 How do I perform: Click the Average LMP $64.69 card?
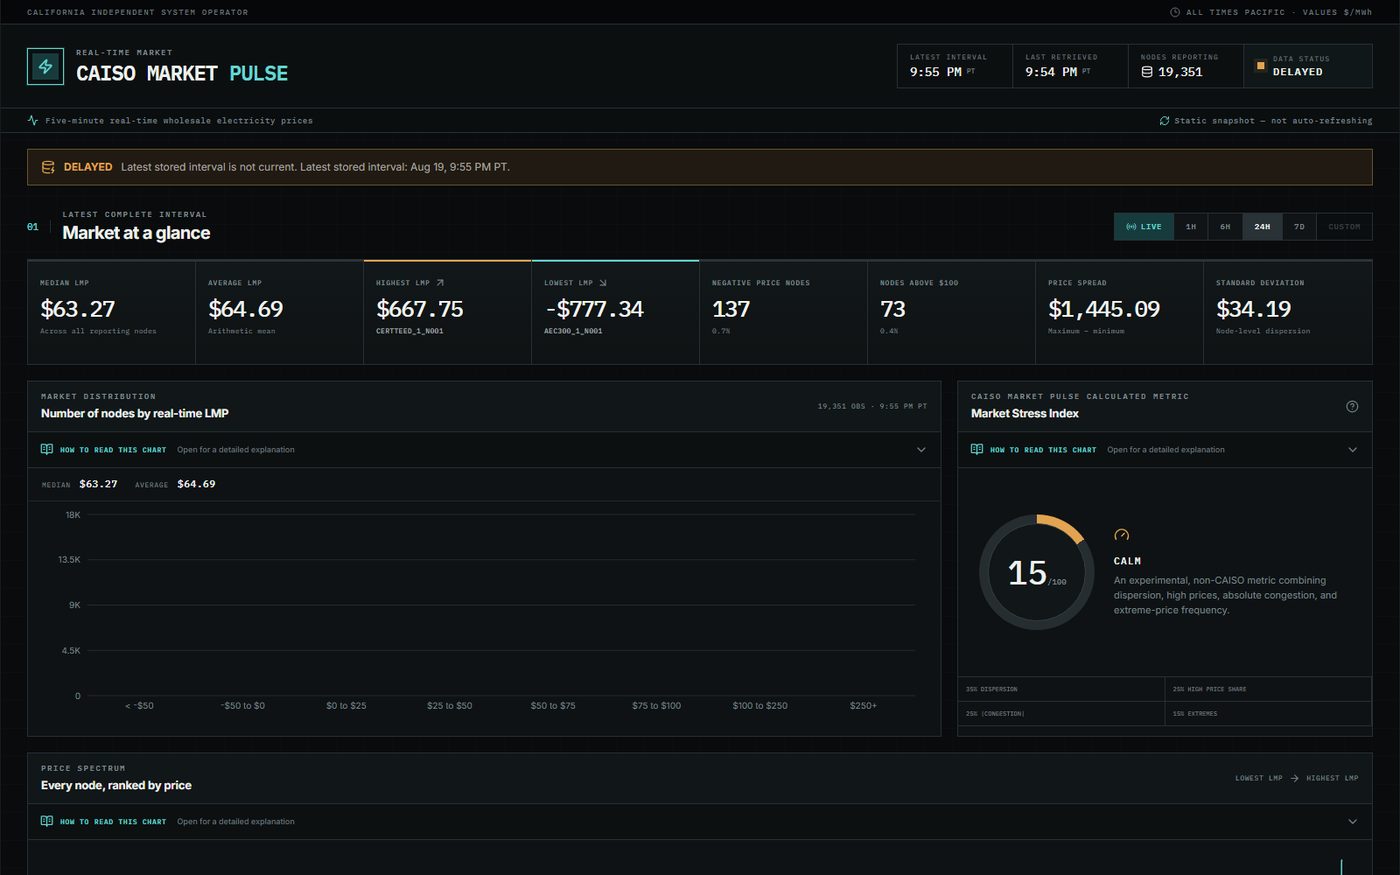click(x=280, y=312)
